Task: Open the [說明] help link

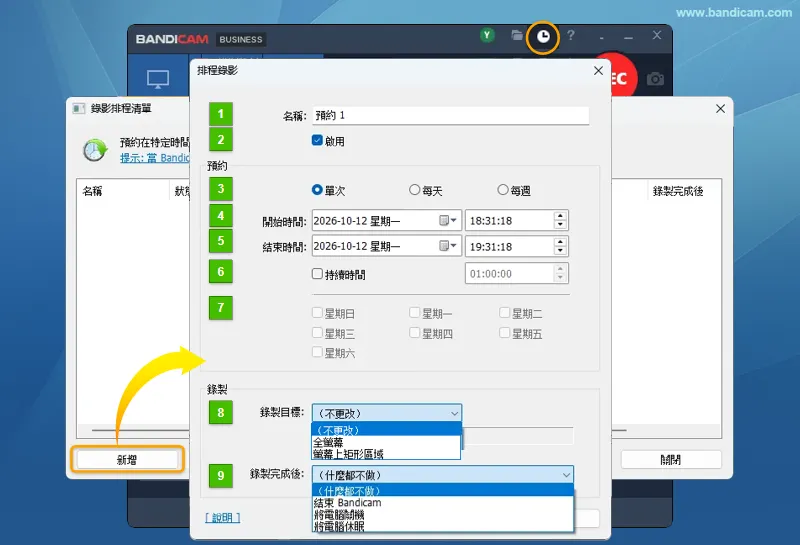Action: click(x=222, y=517)
